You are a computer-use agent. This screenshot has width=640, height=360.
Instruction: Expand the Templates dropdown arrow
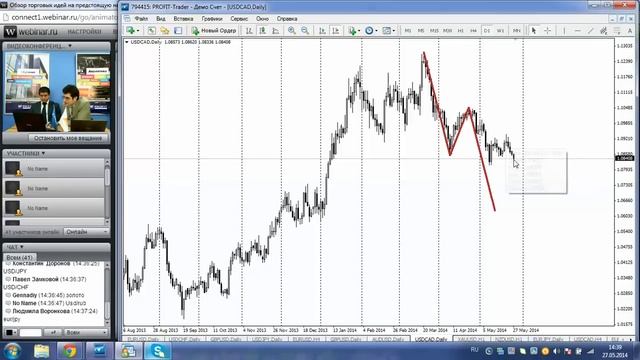click(x=393, y=31)
